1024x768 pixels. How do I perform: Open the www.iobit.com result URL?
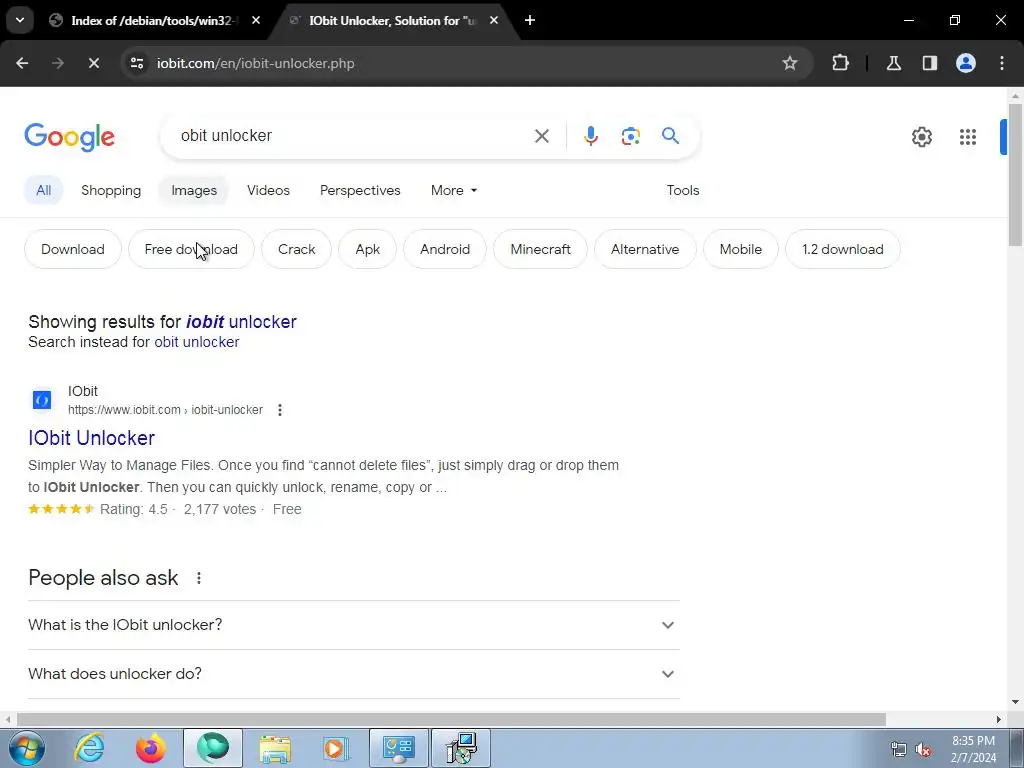click(x=165, y=410)
